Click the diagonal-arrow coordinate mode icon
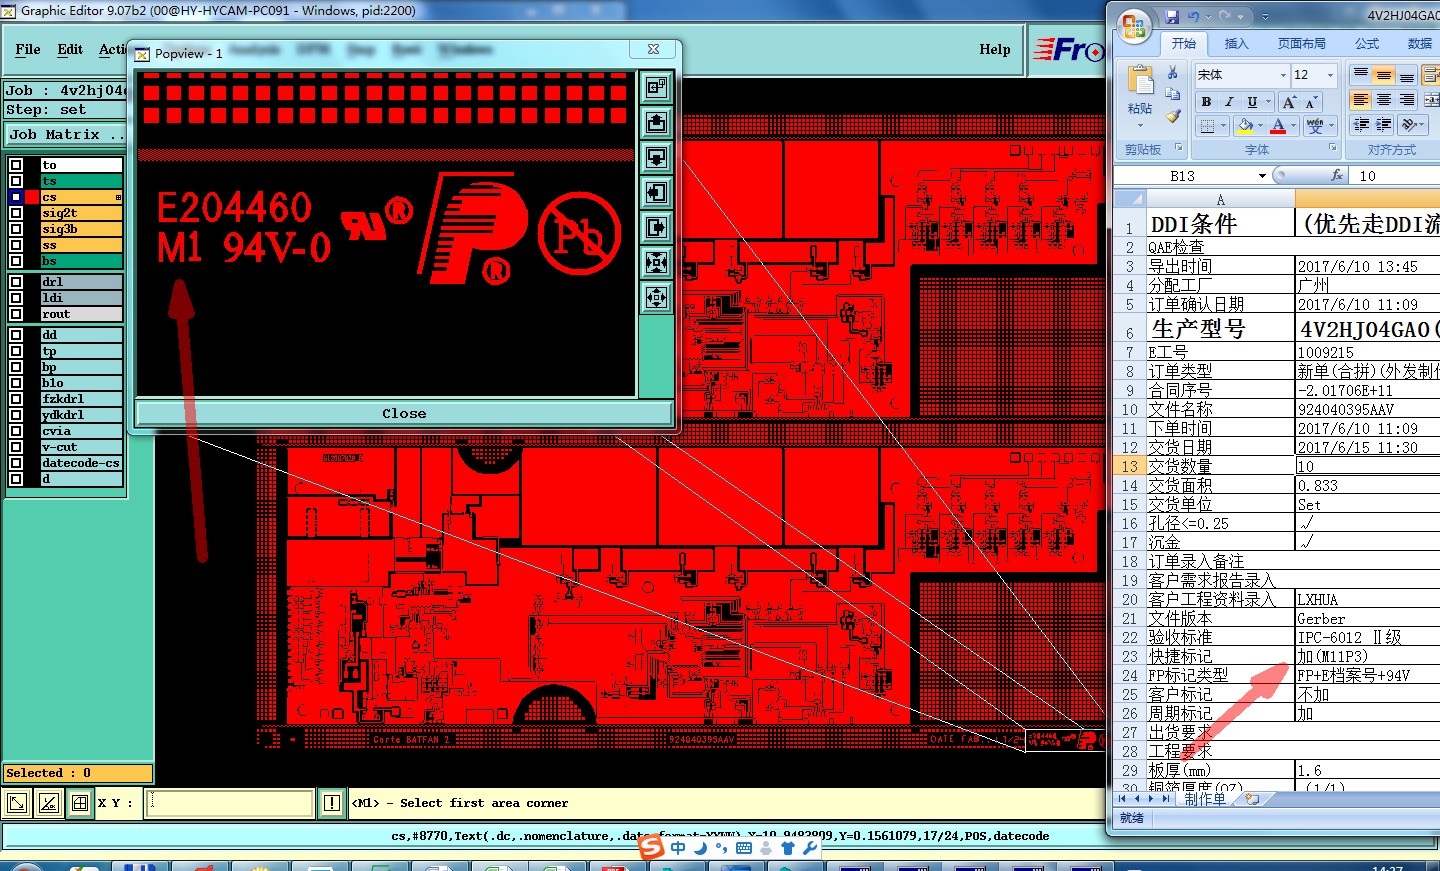 point(17,802)
